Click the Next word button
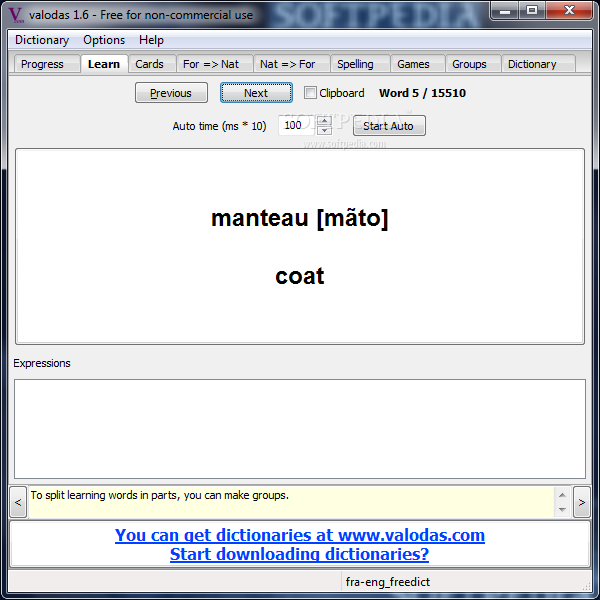 256,93
